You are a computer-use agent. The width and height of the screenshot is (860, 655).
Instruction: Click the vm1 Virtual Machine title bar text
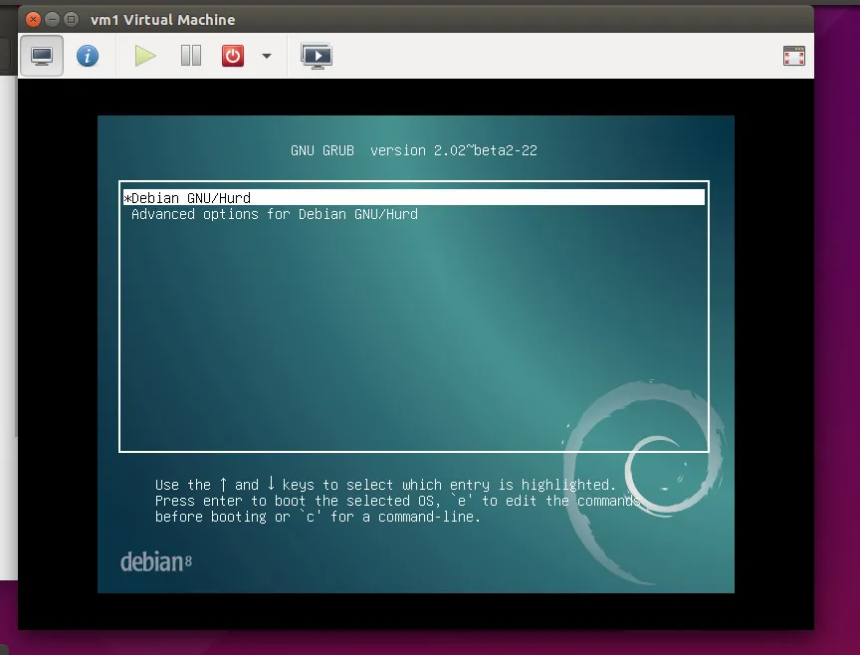(163, 20)
